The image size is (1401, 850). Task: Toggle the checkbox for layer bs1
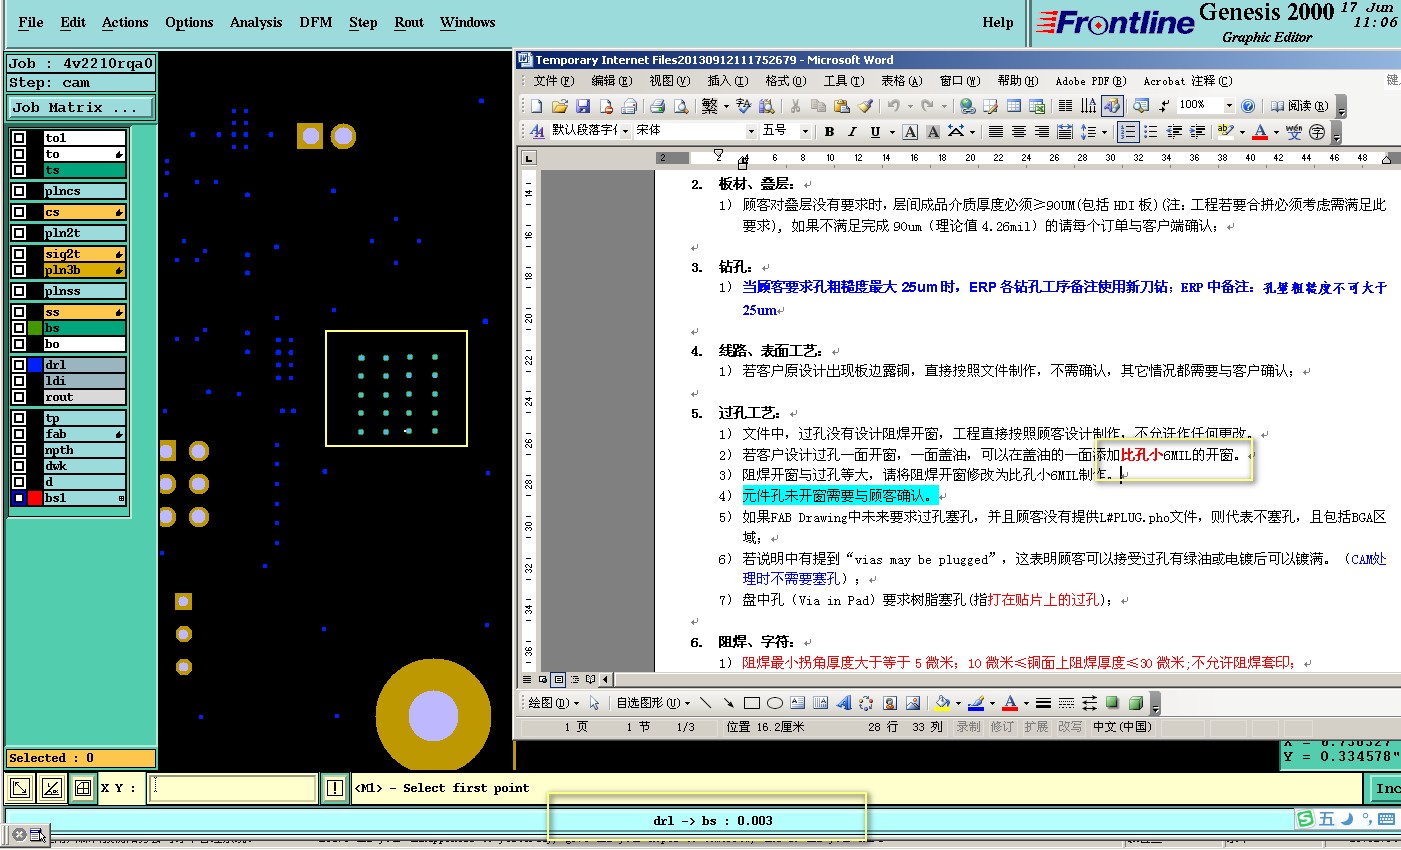click(x=19, y=498)
